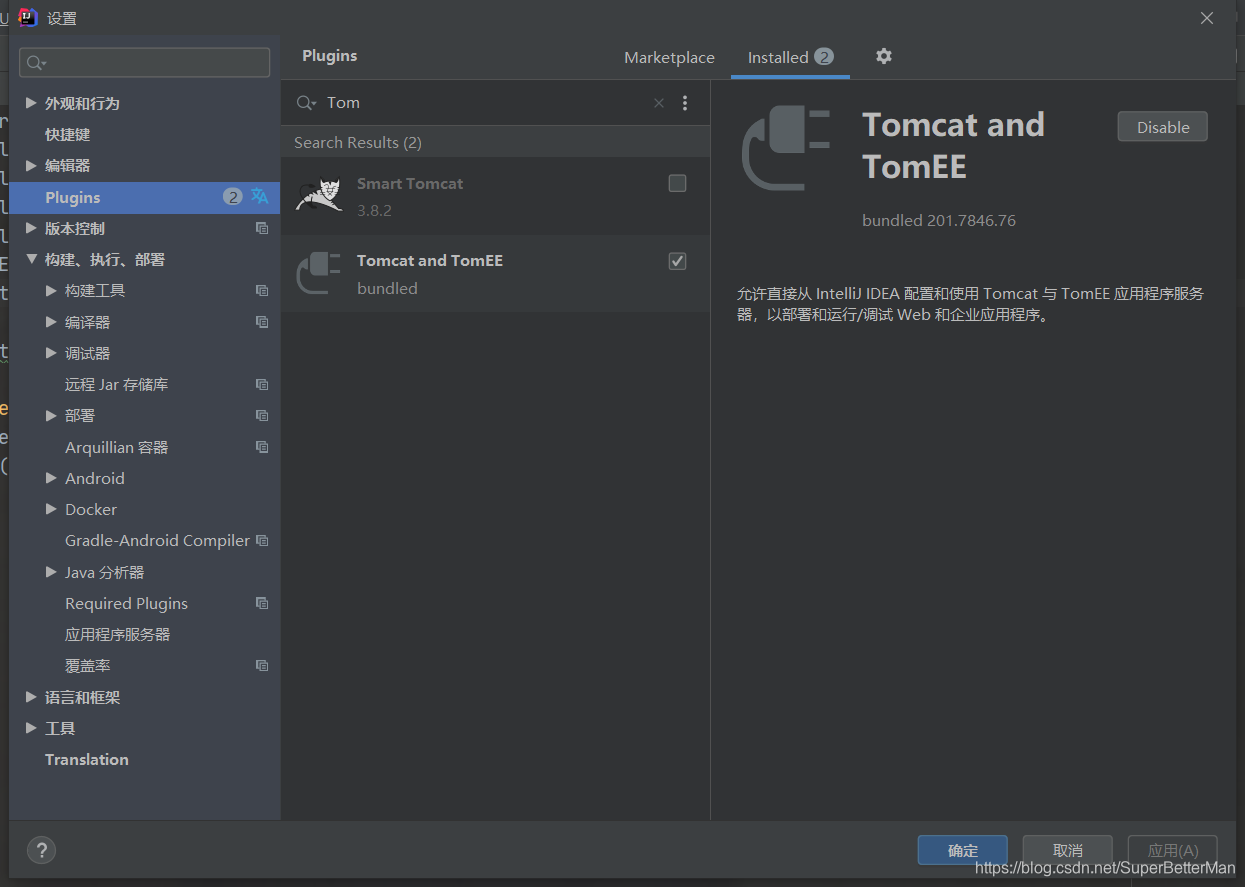Expand the Android subtree

pyautogui.click(x=52, y=478)
